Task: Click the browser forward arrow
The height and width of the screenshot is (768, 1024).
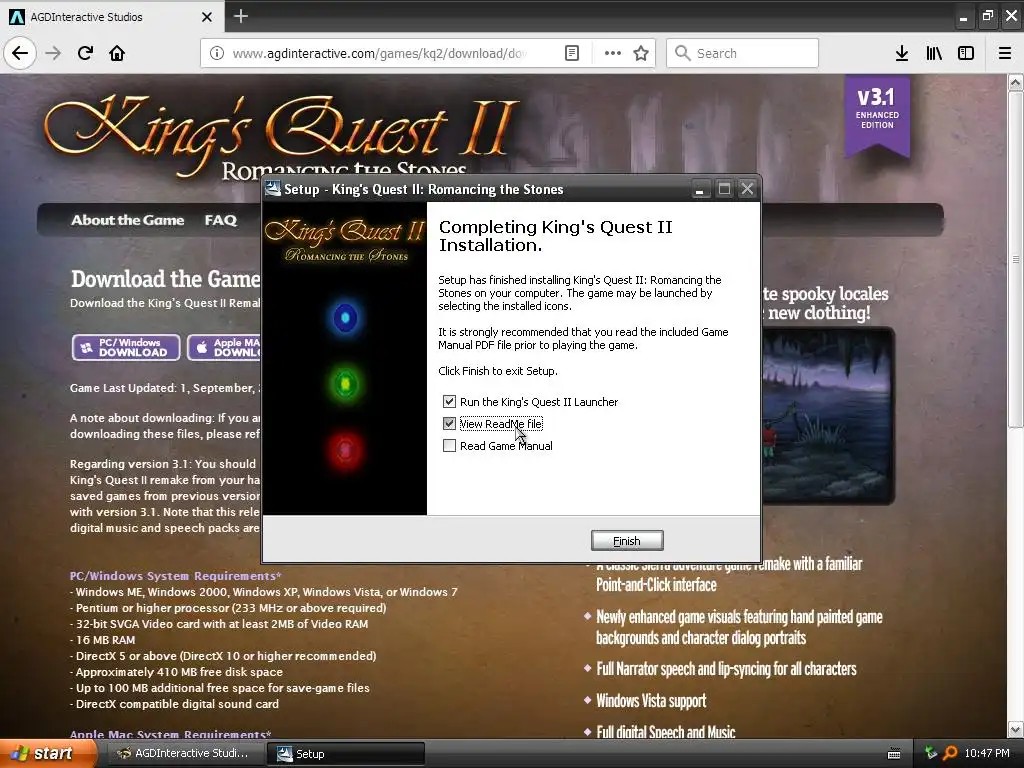Action: pyautogui.click(x=53, y=53)
